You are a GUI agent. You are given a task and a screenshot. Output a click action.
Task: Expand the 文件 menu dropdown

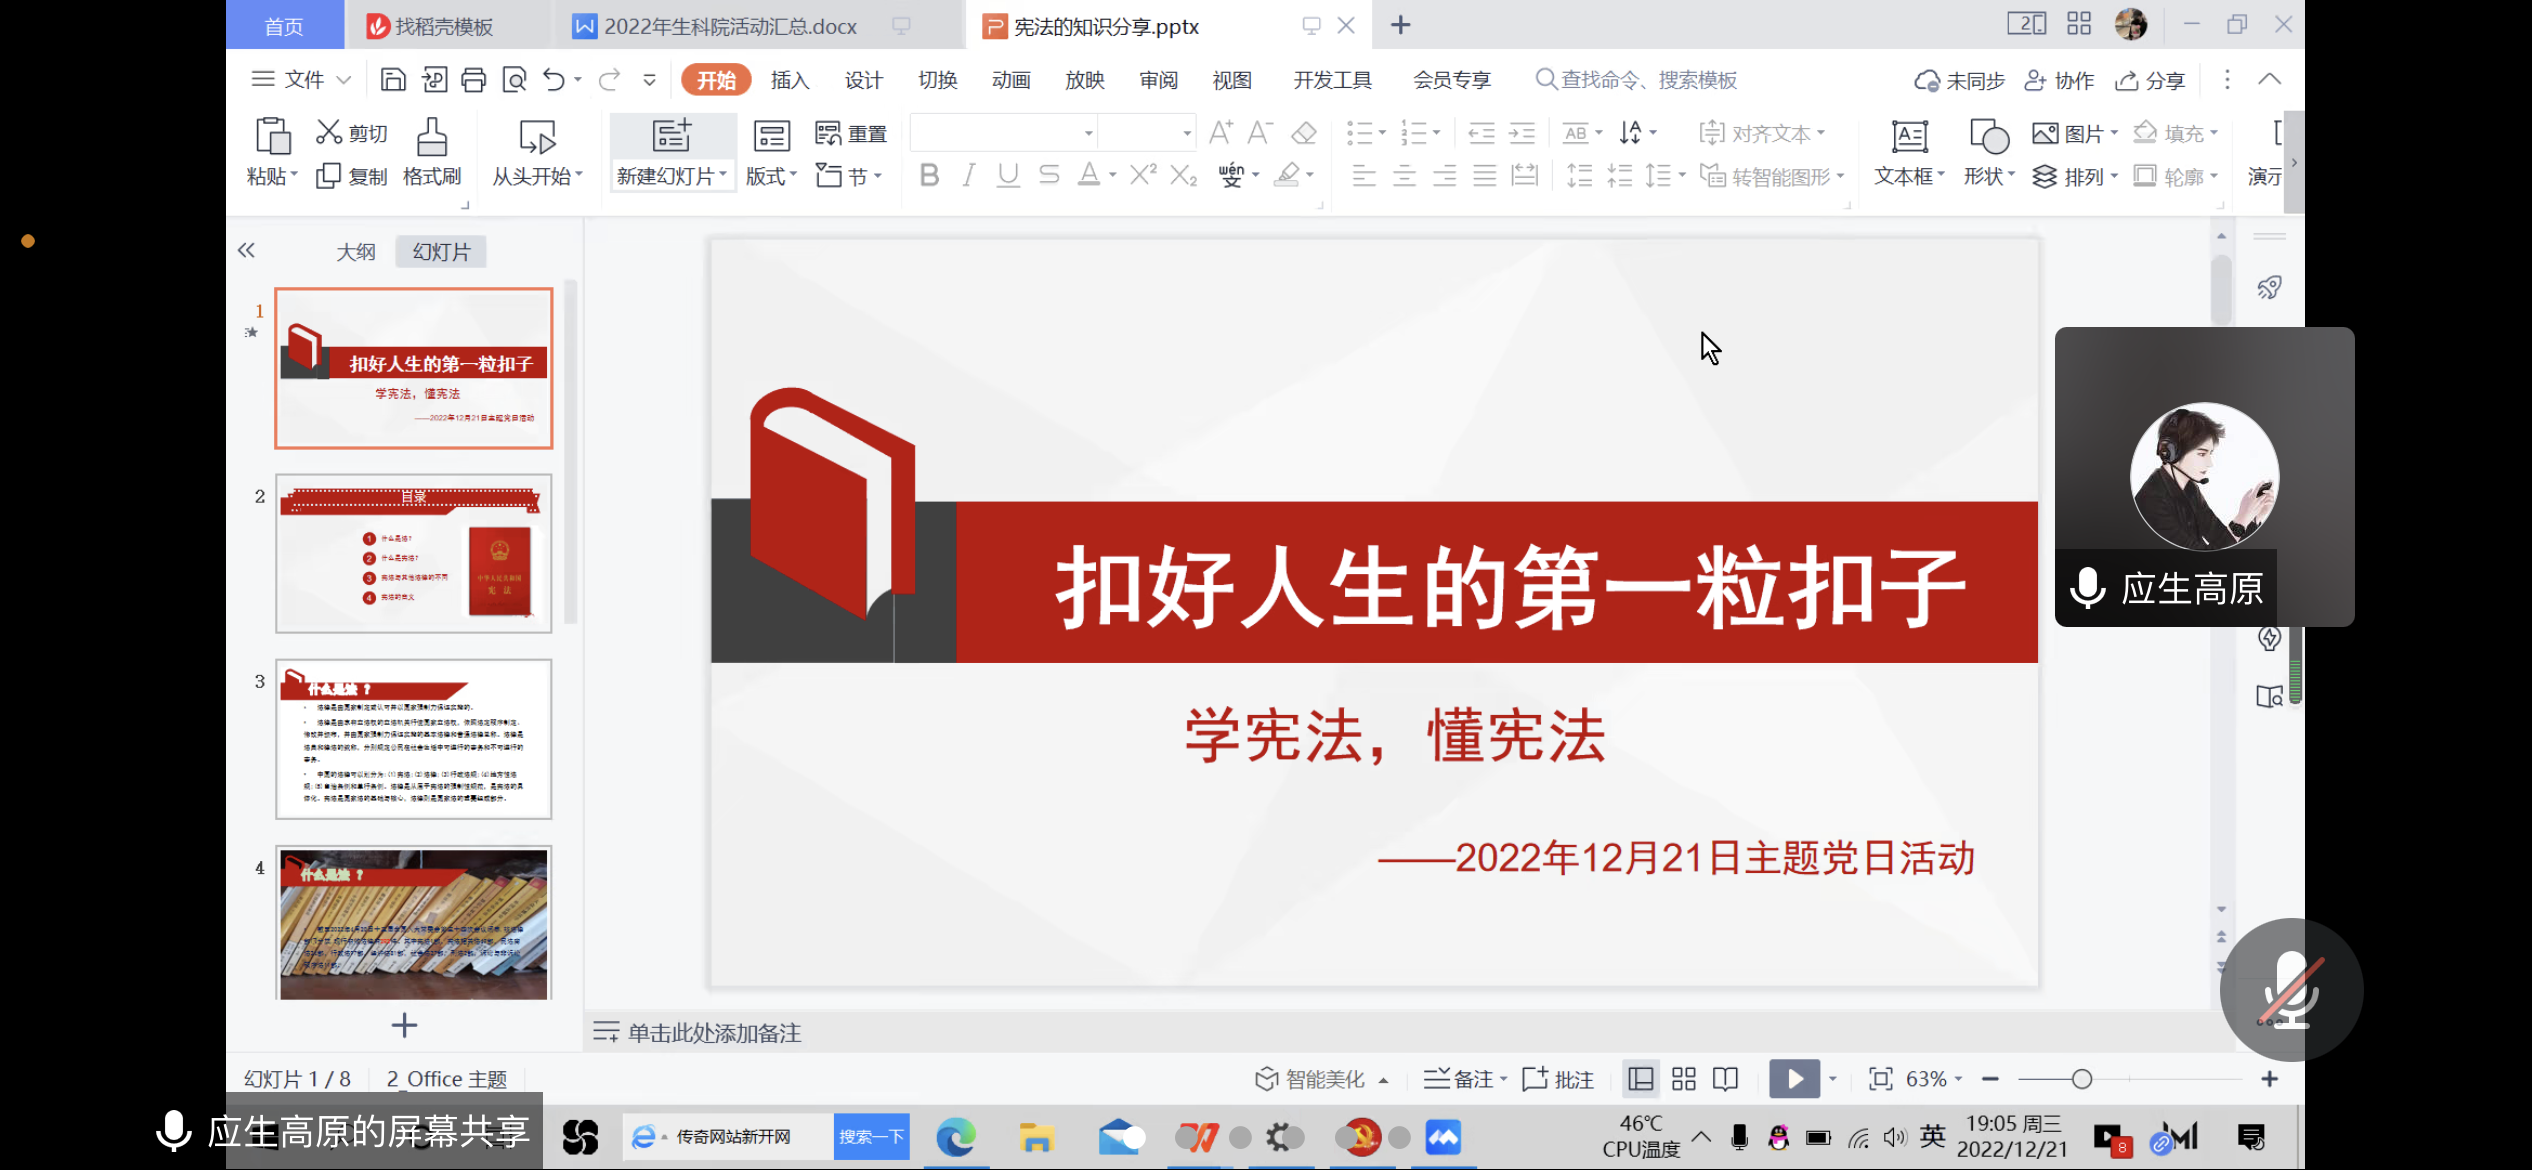[x=302, y=80]
